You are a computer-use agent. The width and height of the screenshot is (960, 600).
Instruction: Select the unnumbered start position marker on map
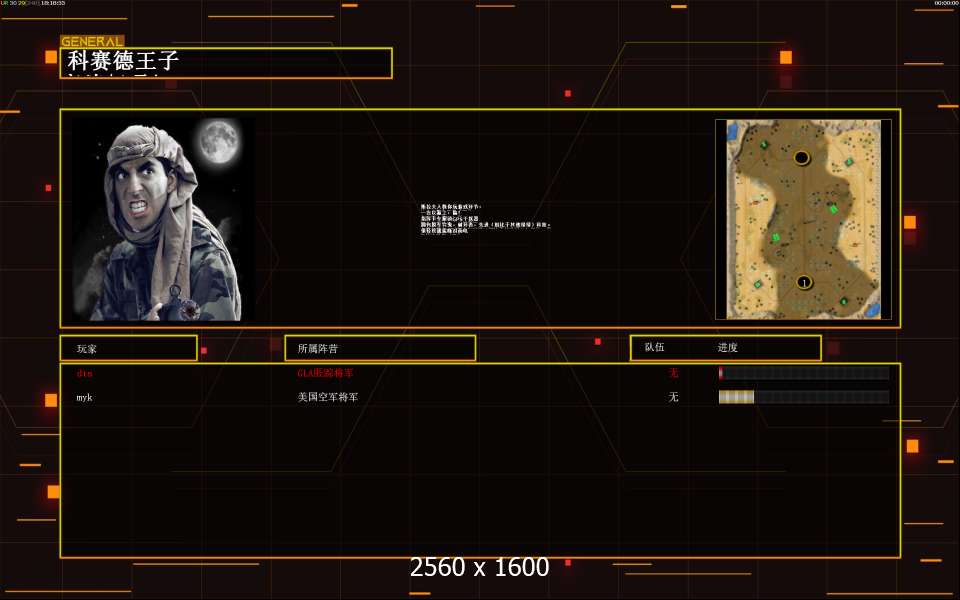[802, 158]
